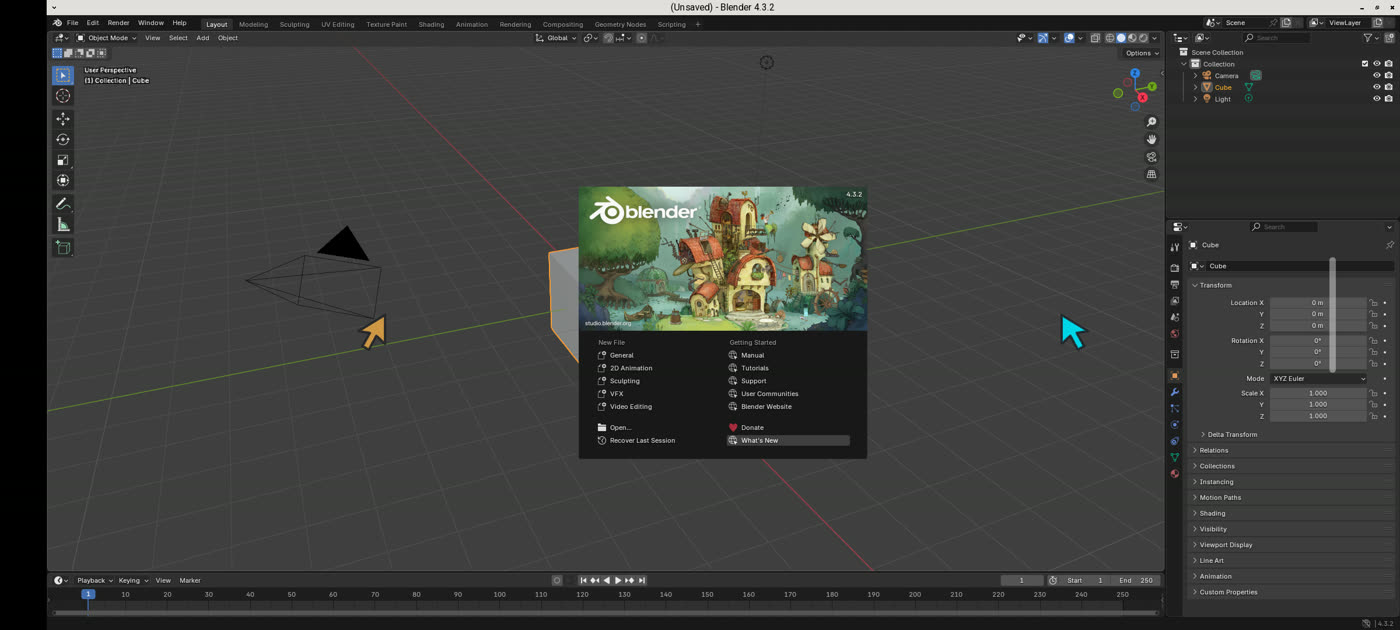Activate the Scale tool
This screenshot has height=630, width=1400.
pyautogui.click(x=63, y=160)
